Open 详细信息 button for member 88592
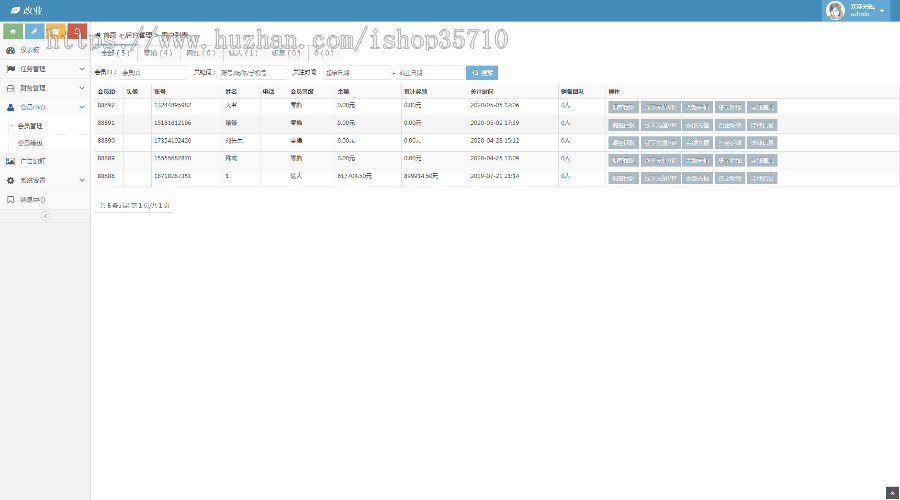The width and height of the screenshot is (900, 500). click(762, 107)
